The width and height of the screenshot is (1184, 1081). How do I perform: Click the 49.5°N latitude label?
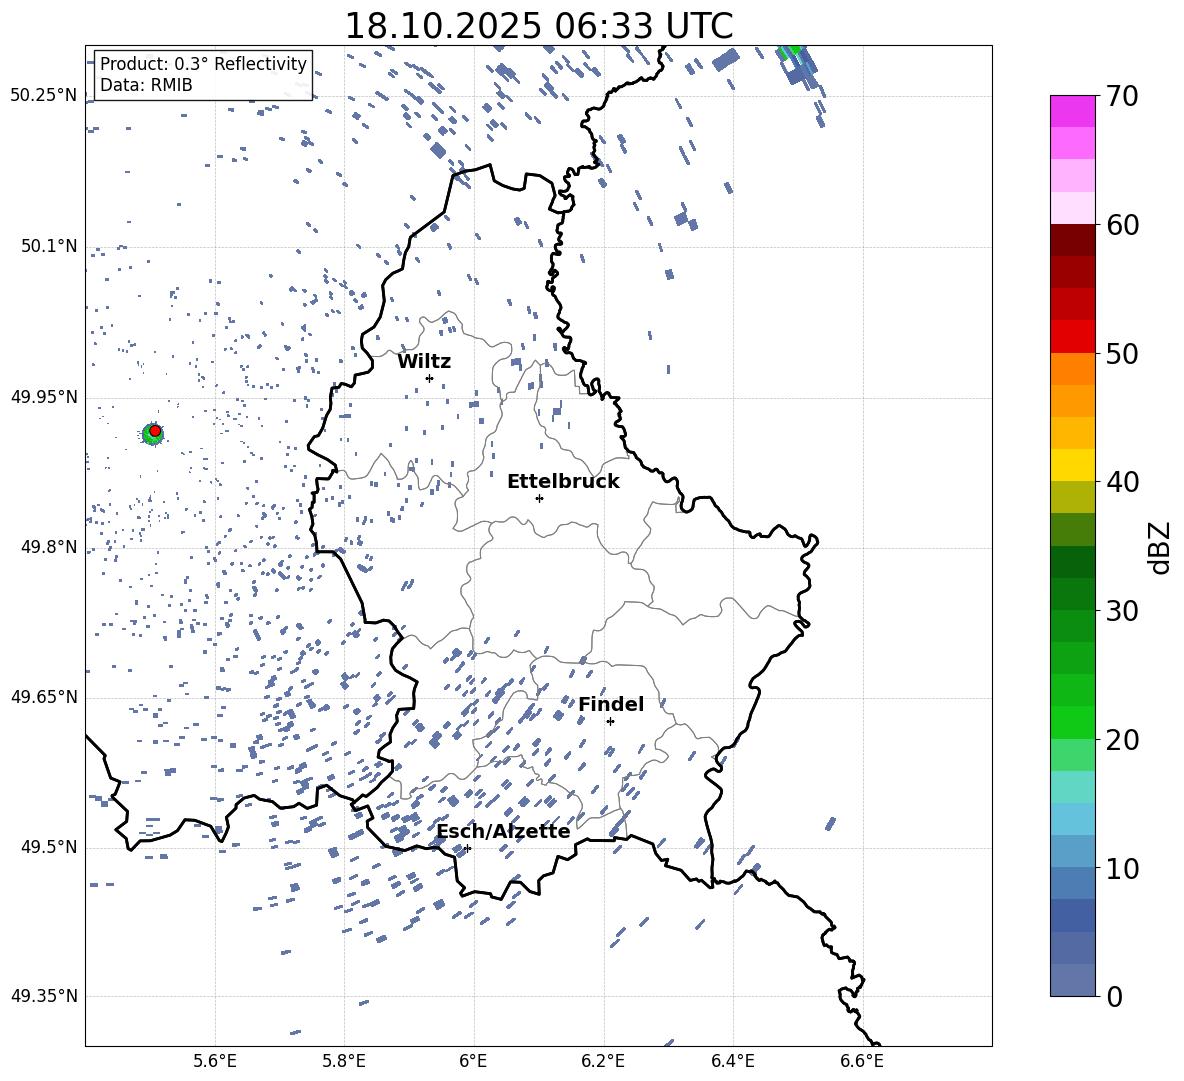48,847
